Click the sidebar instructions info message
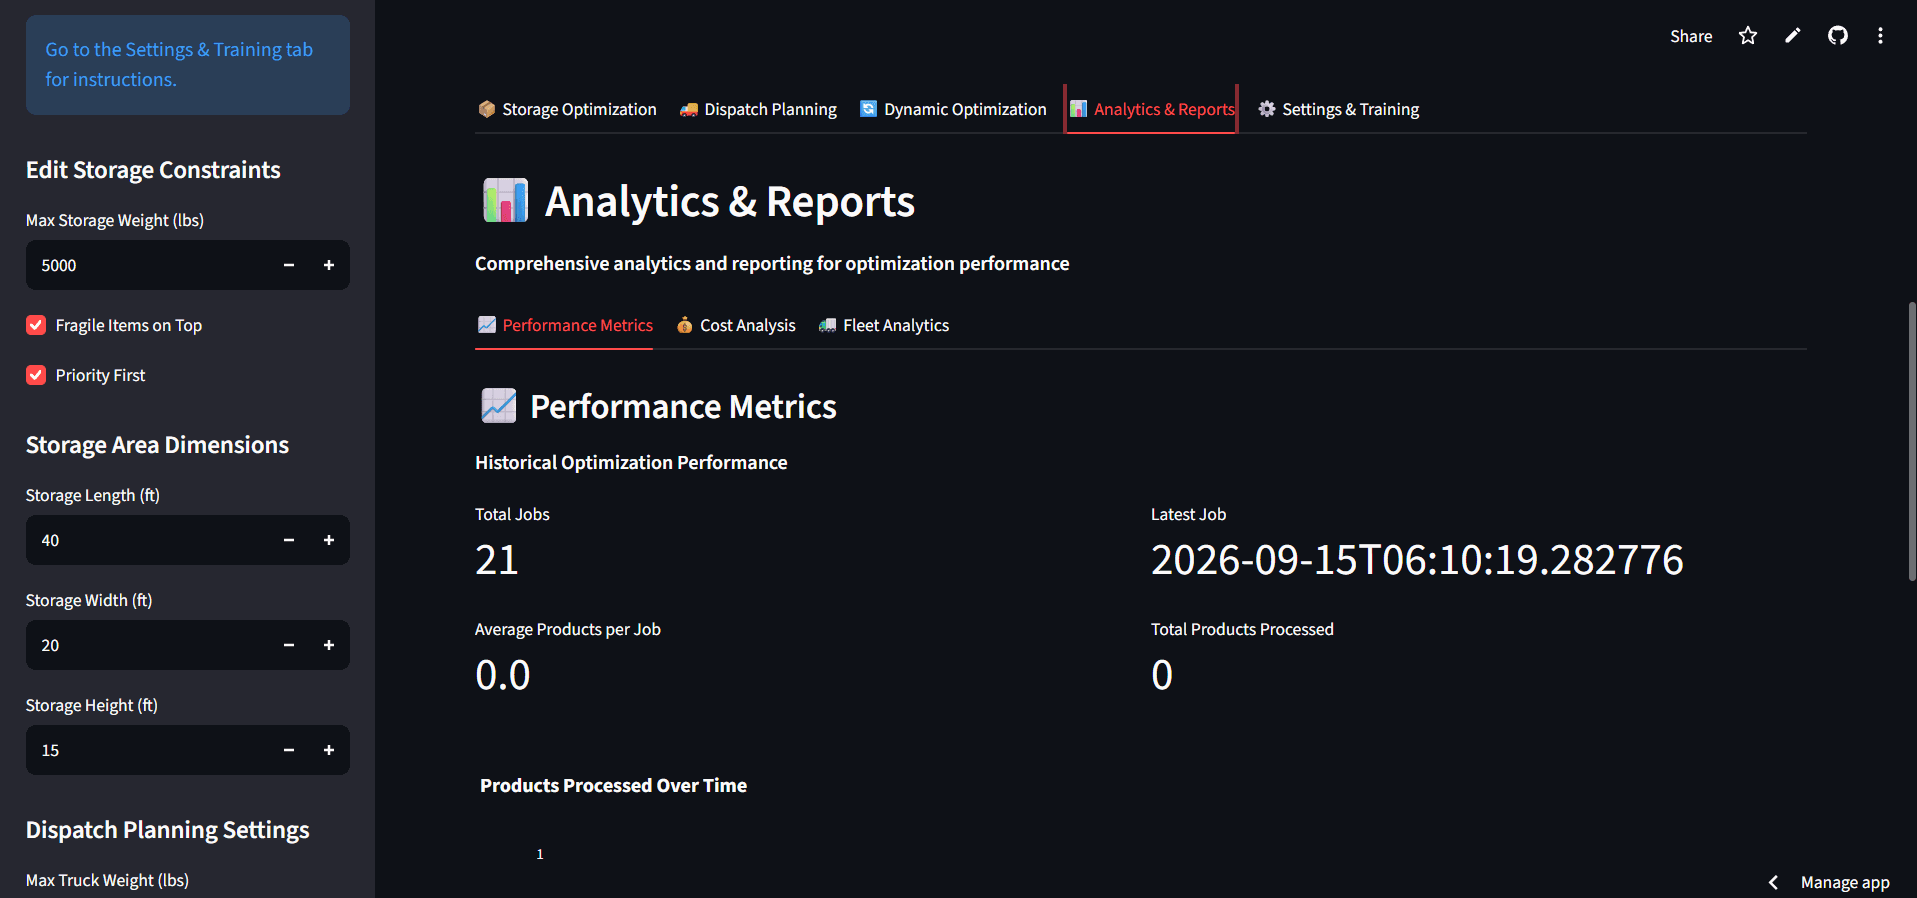The width and height of the screenshot is (1917, 898). 188,64
